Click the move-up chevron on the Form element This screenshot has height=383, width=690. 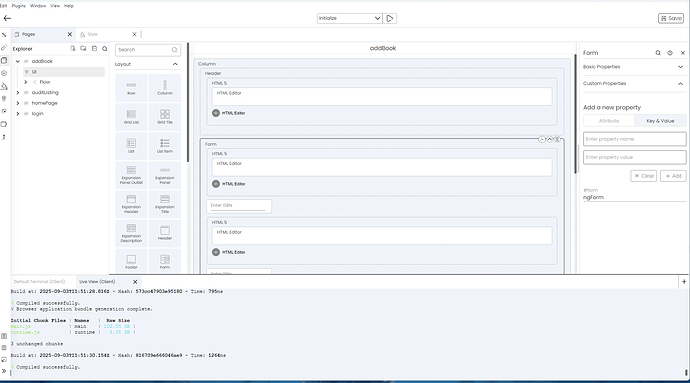pyautogui.click(x=550, y=139)
